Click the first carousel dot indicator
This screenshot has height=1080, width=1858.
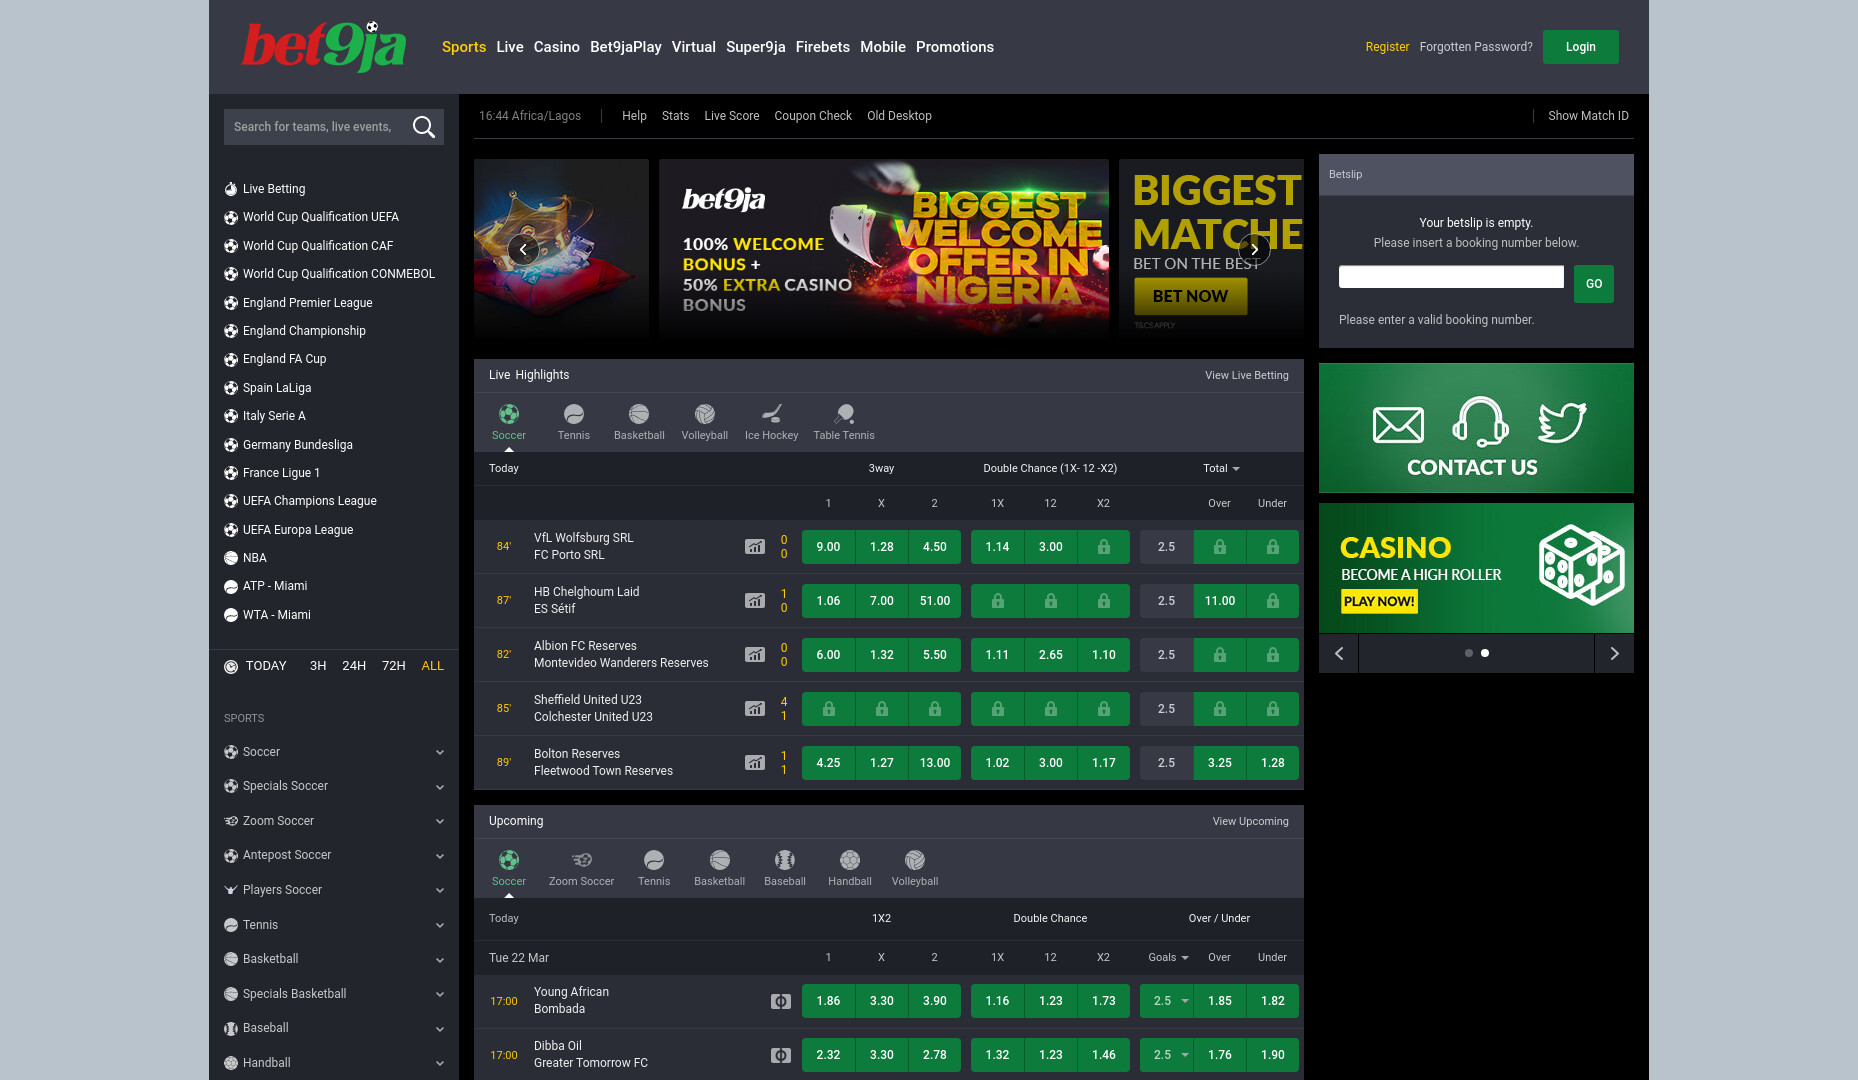click(x=1469, y=653)
